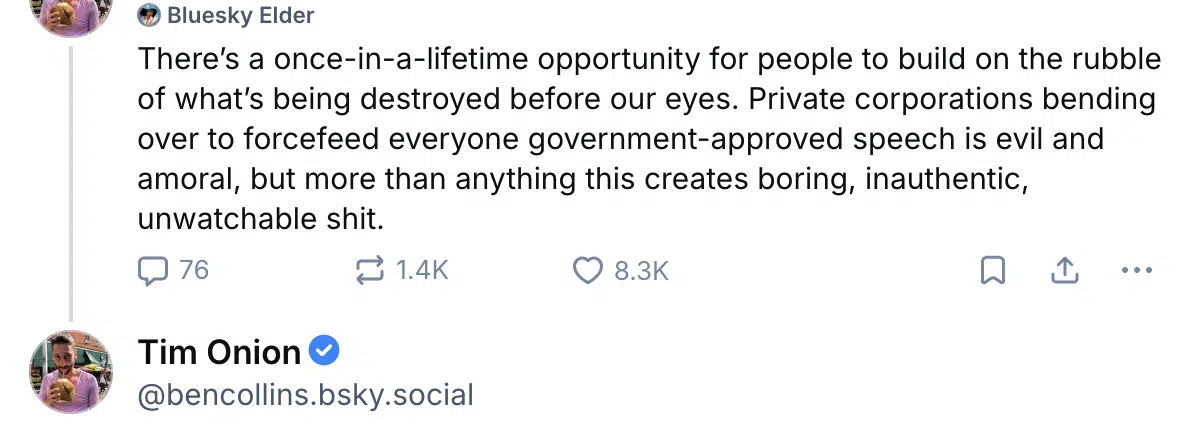Click the 76 reply count
Image resolution: width=1194 pixels, height=423 pixels.
tap(194, 270)
